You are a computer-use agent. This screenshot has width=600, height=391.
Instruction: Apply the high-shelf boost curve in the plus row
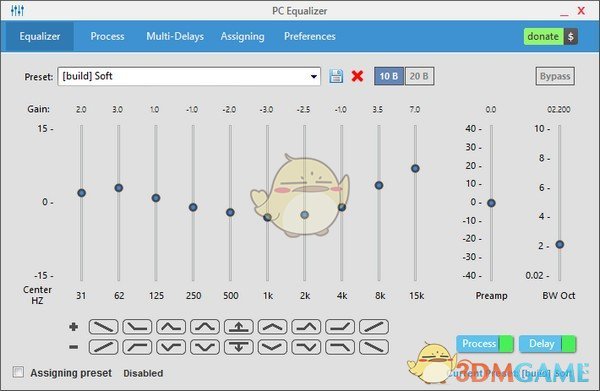pyautogui.click(x=340, y=327)
